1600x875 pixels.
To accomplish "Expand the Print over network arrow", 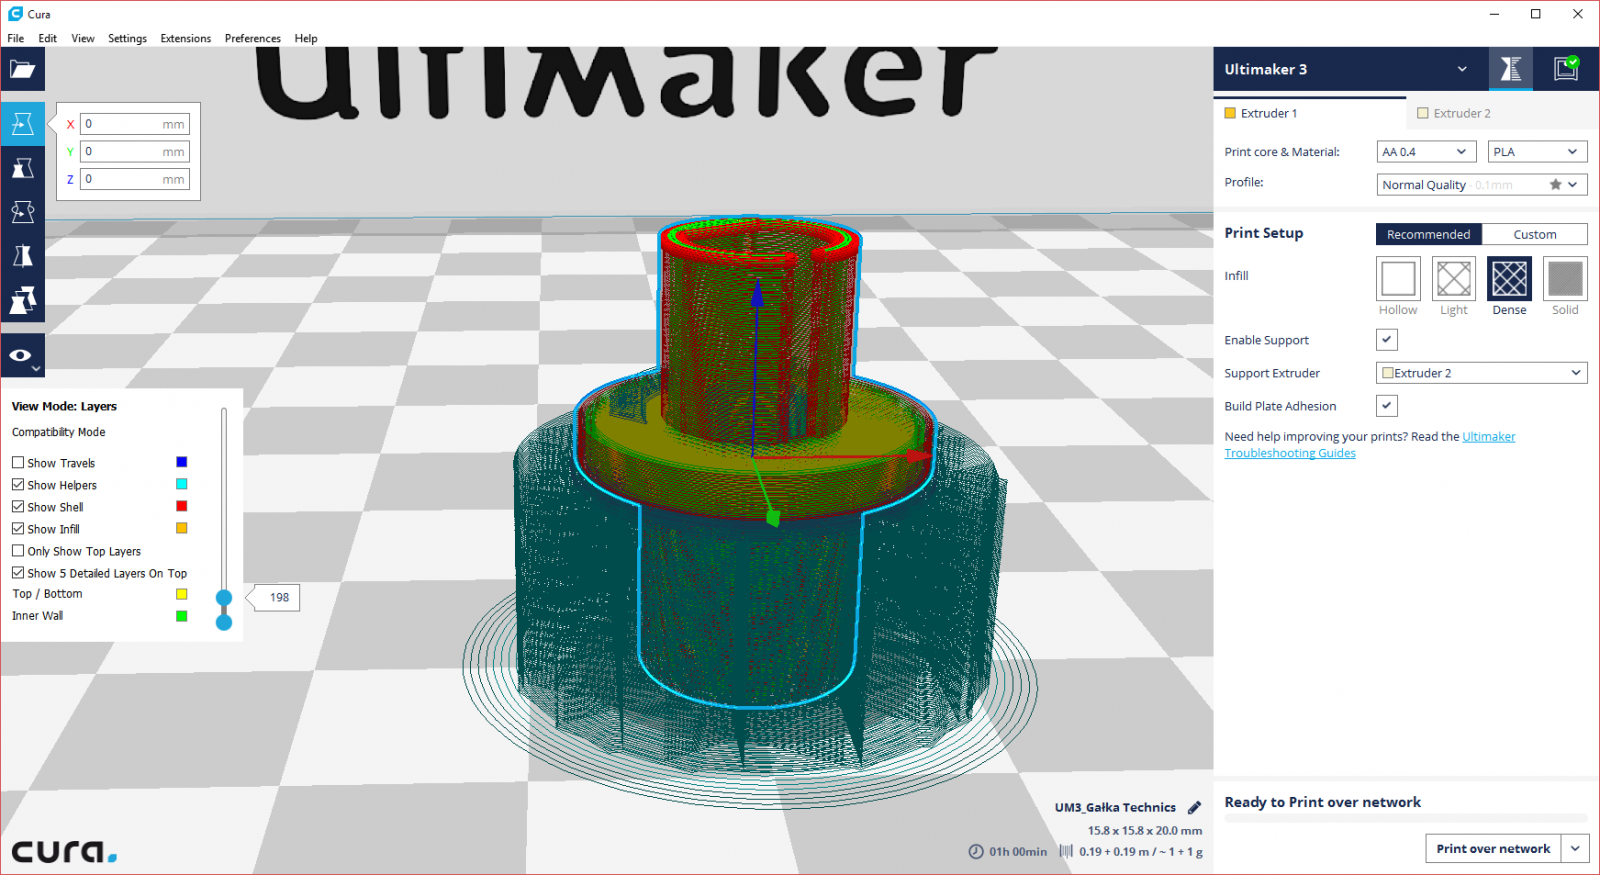I will (1575, 849).
